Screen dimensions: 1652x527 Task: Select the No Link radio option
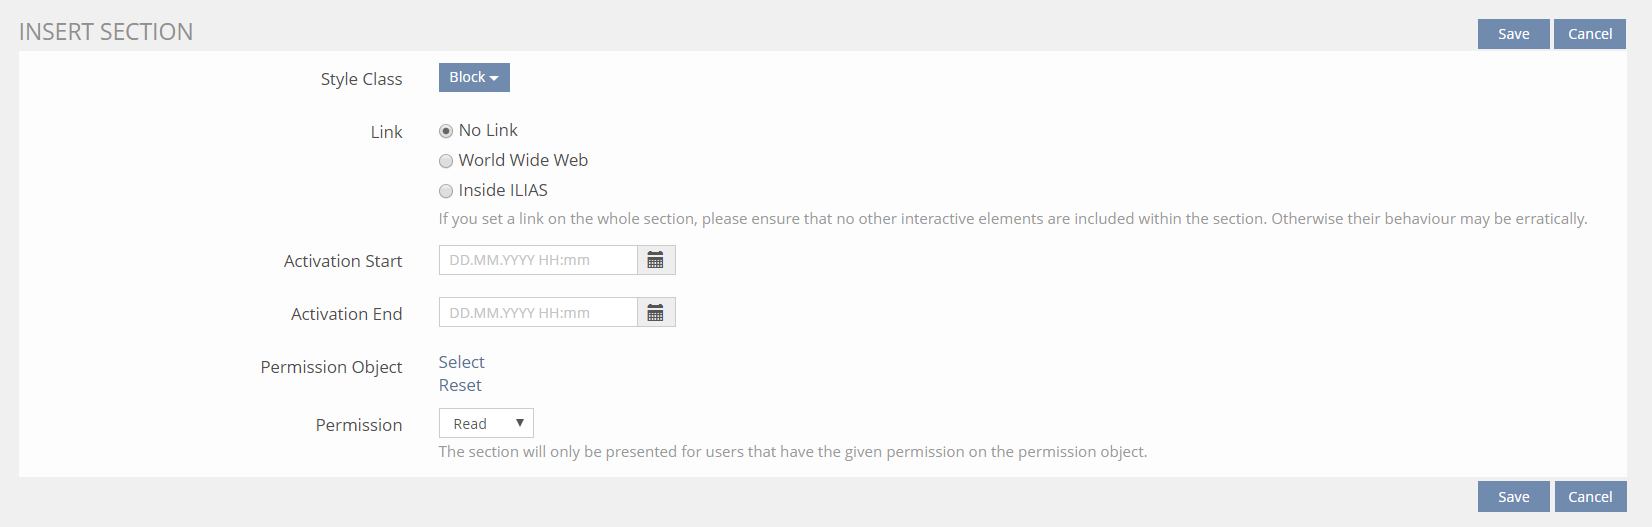pyautogui.click(x=446, y=131)
